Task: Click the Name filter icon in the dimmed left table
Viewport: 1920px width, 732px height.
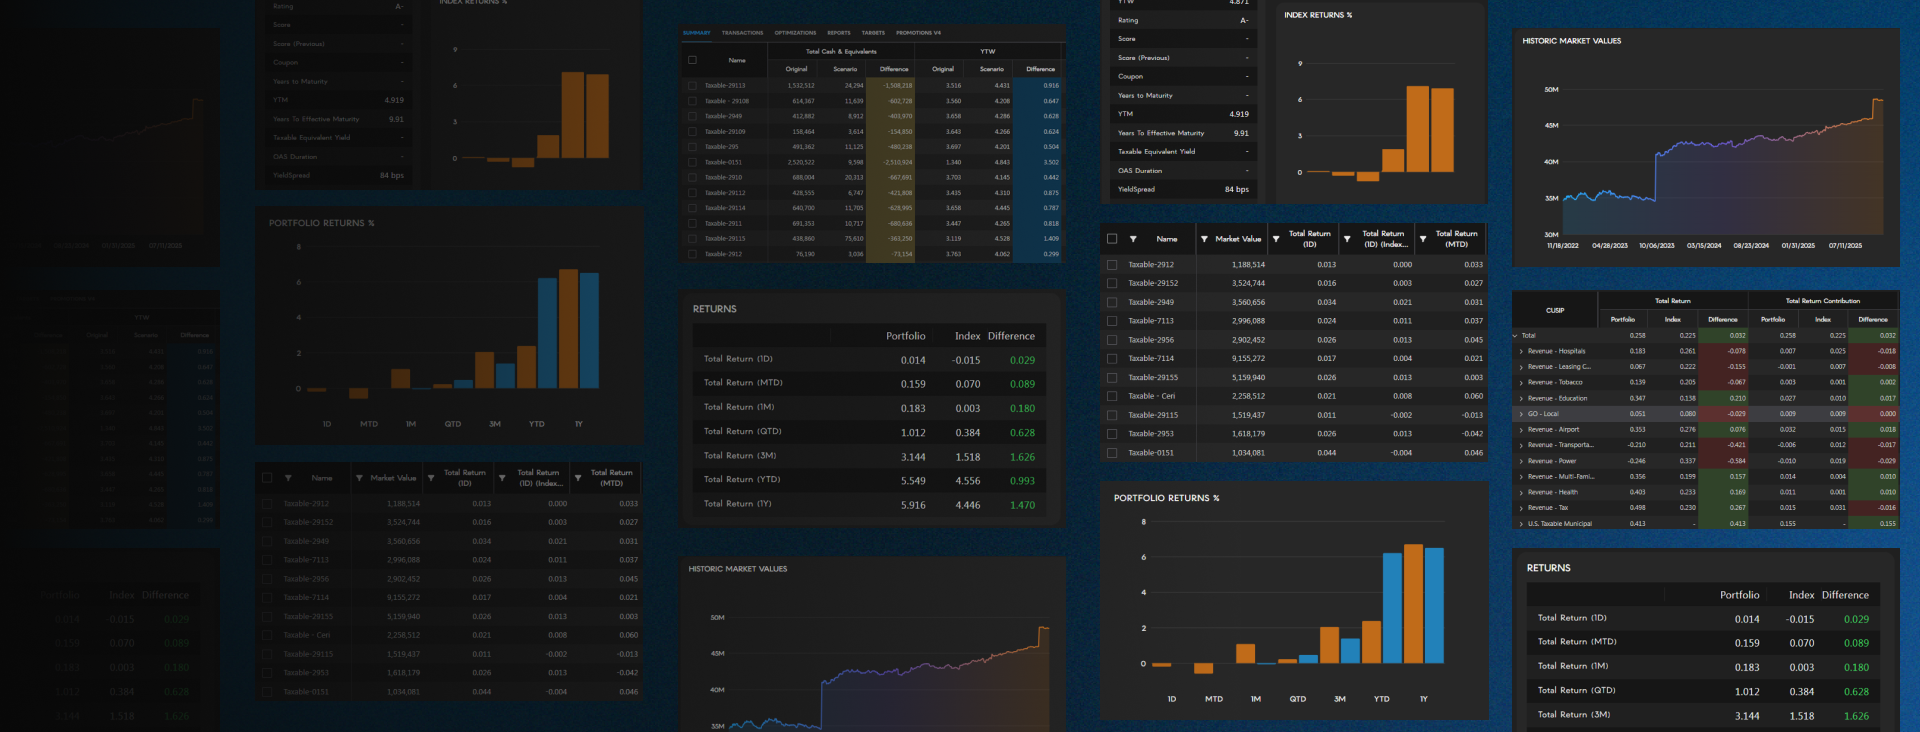Action: tap(288, 478)
